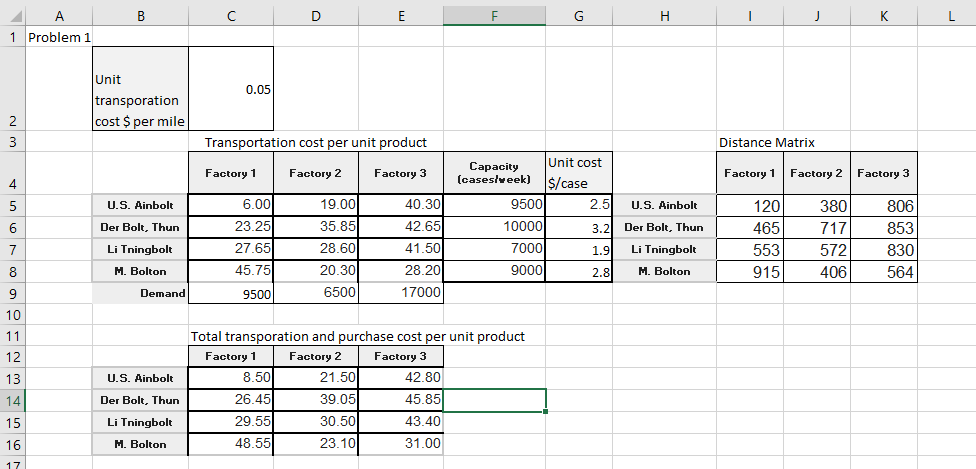The height and width of the screenshot is (469, 976).
Task: Select distance cell 406
Action: (x=817, y=272)
